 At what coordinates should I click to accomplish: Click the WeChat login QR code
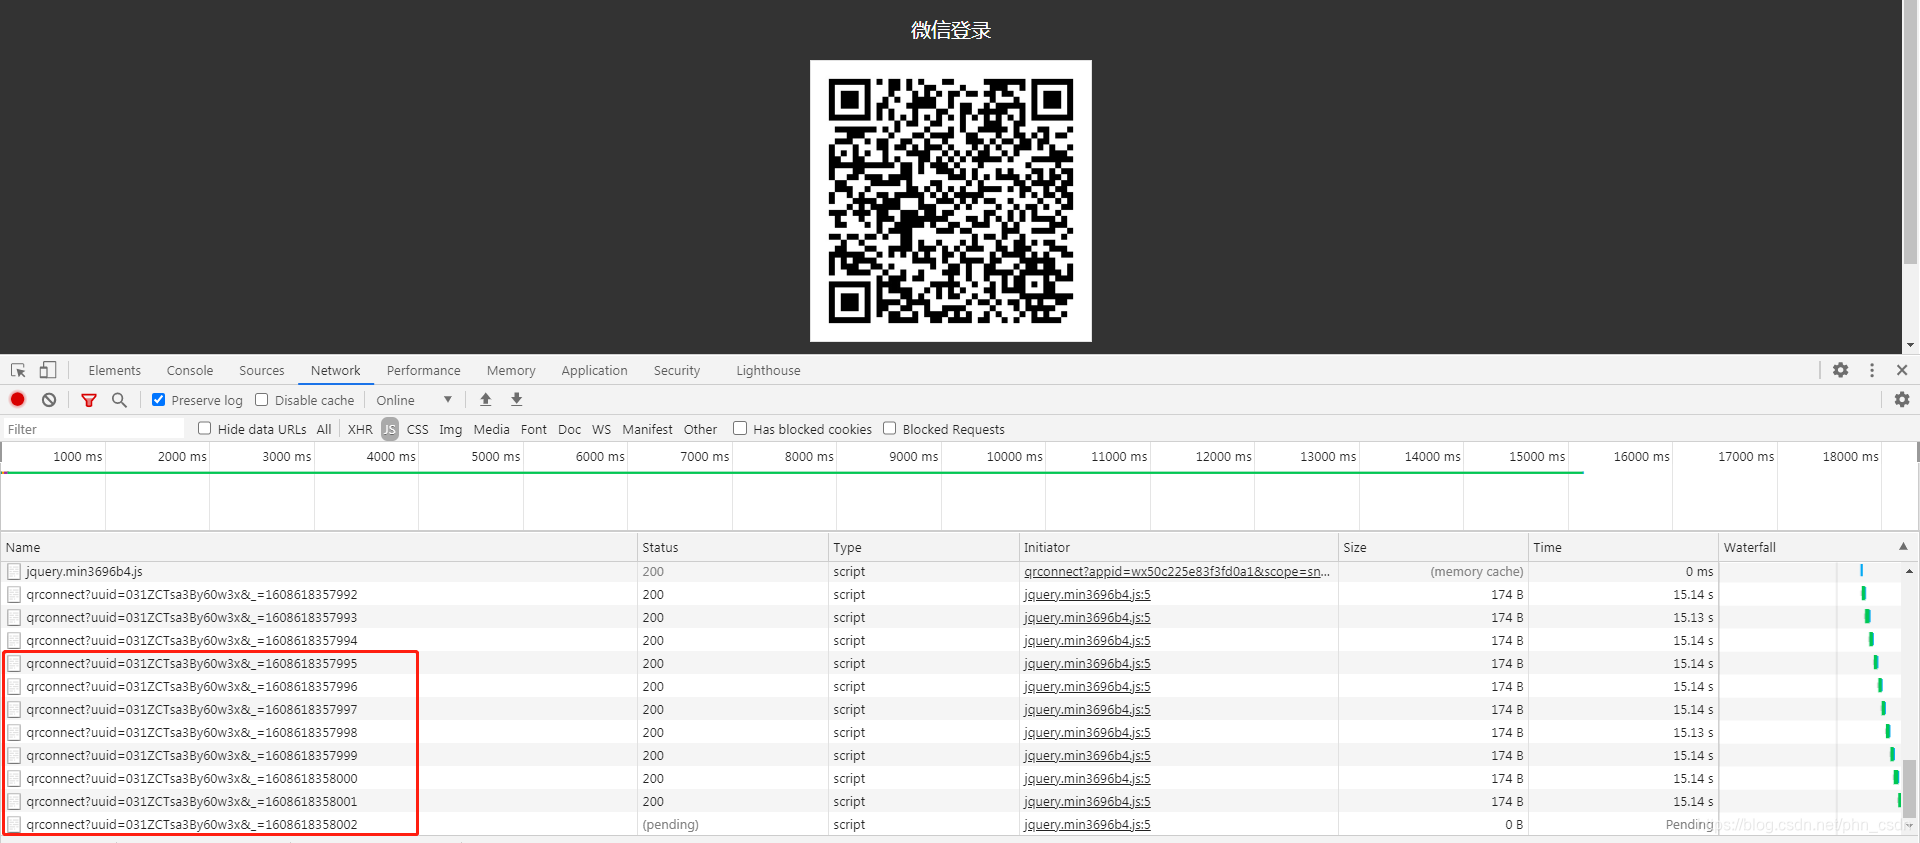[x=951, y=201]
